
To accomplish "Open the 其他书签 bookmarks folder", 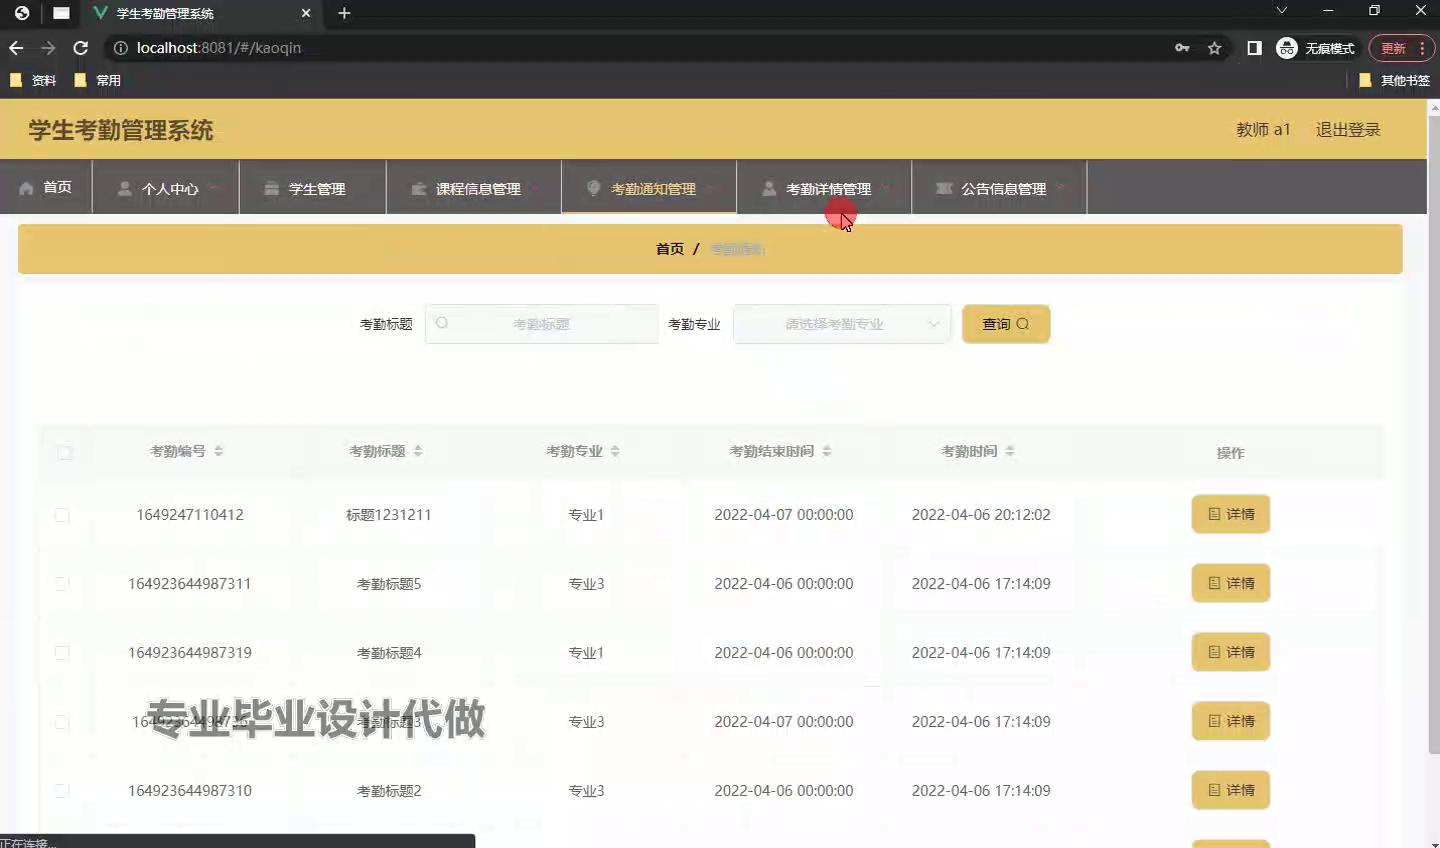I will (x=1394, y=80).
